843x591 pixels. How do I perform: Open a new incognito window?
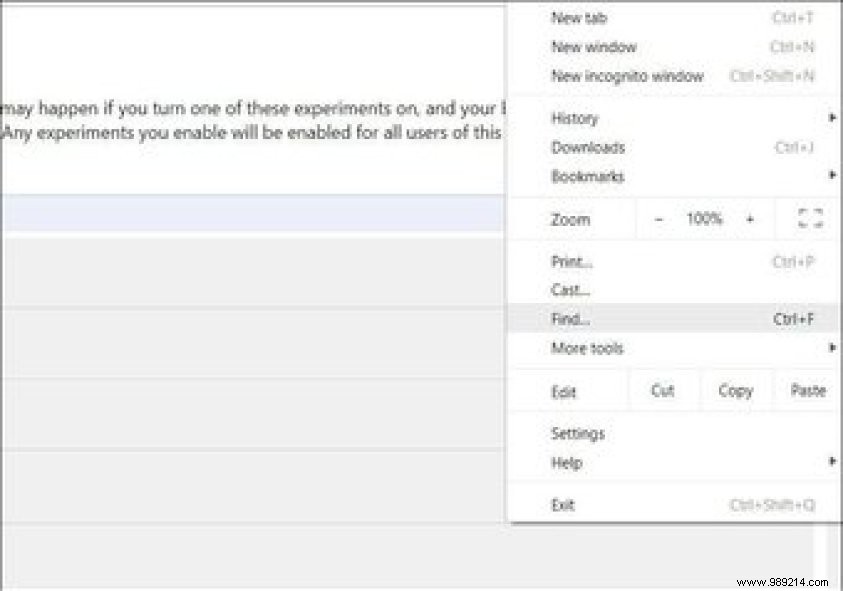coord(626,75)
